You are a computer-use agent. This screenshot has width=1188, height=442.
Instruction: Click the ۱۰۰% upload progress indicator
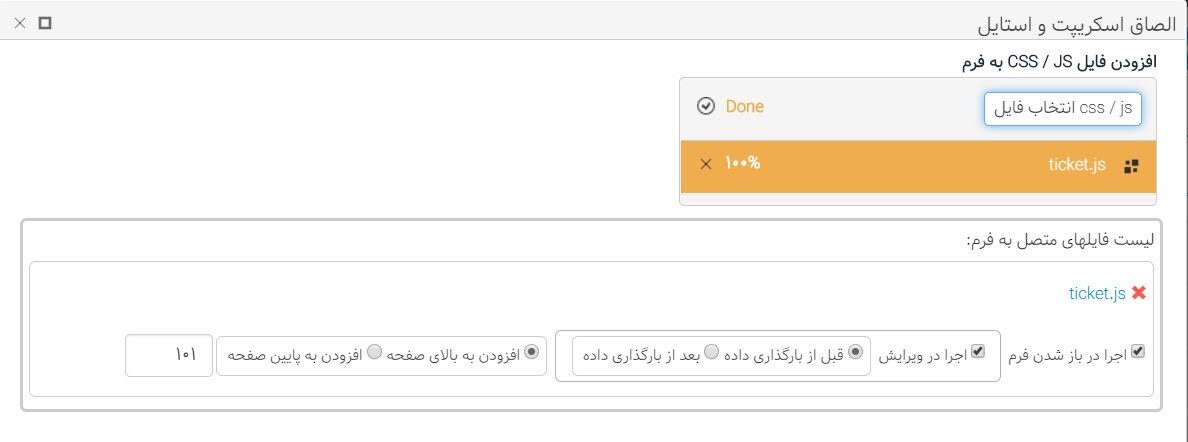point(742,164)
